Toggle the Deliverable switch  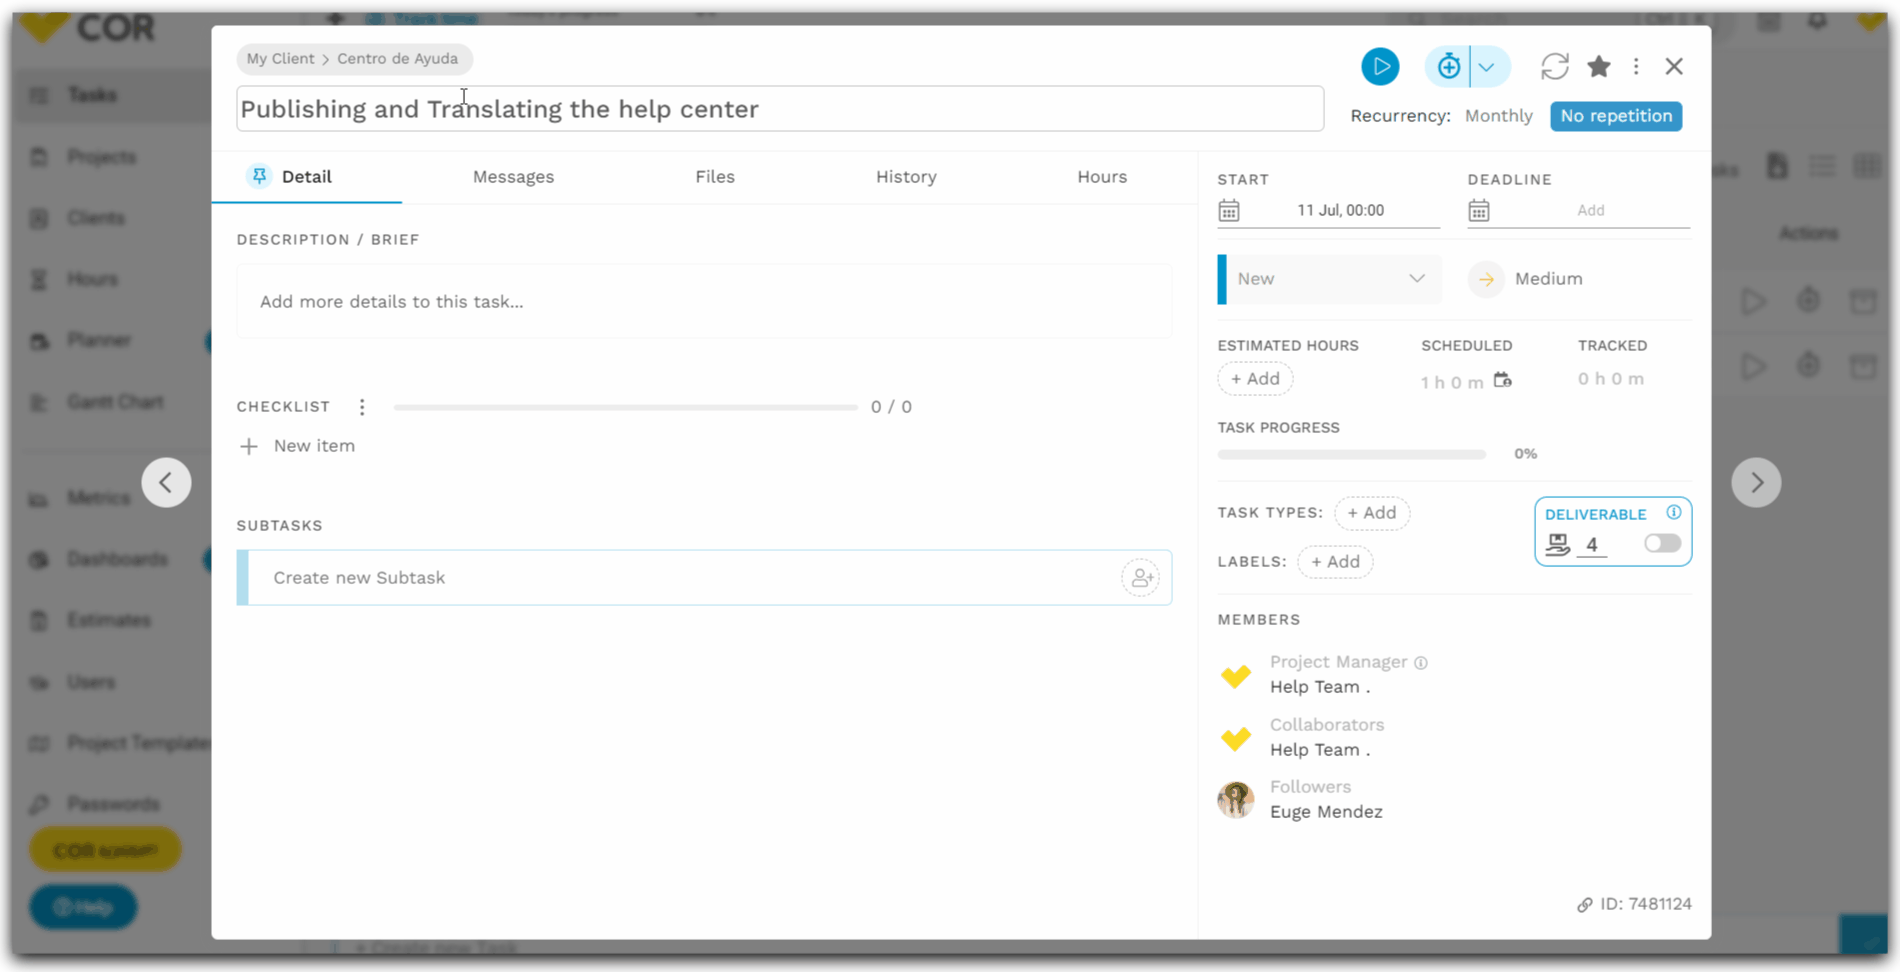[x=1662, y=543]
